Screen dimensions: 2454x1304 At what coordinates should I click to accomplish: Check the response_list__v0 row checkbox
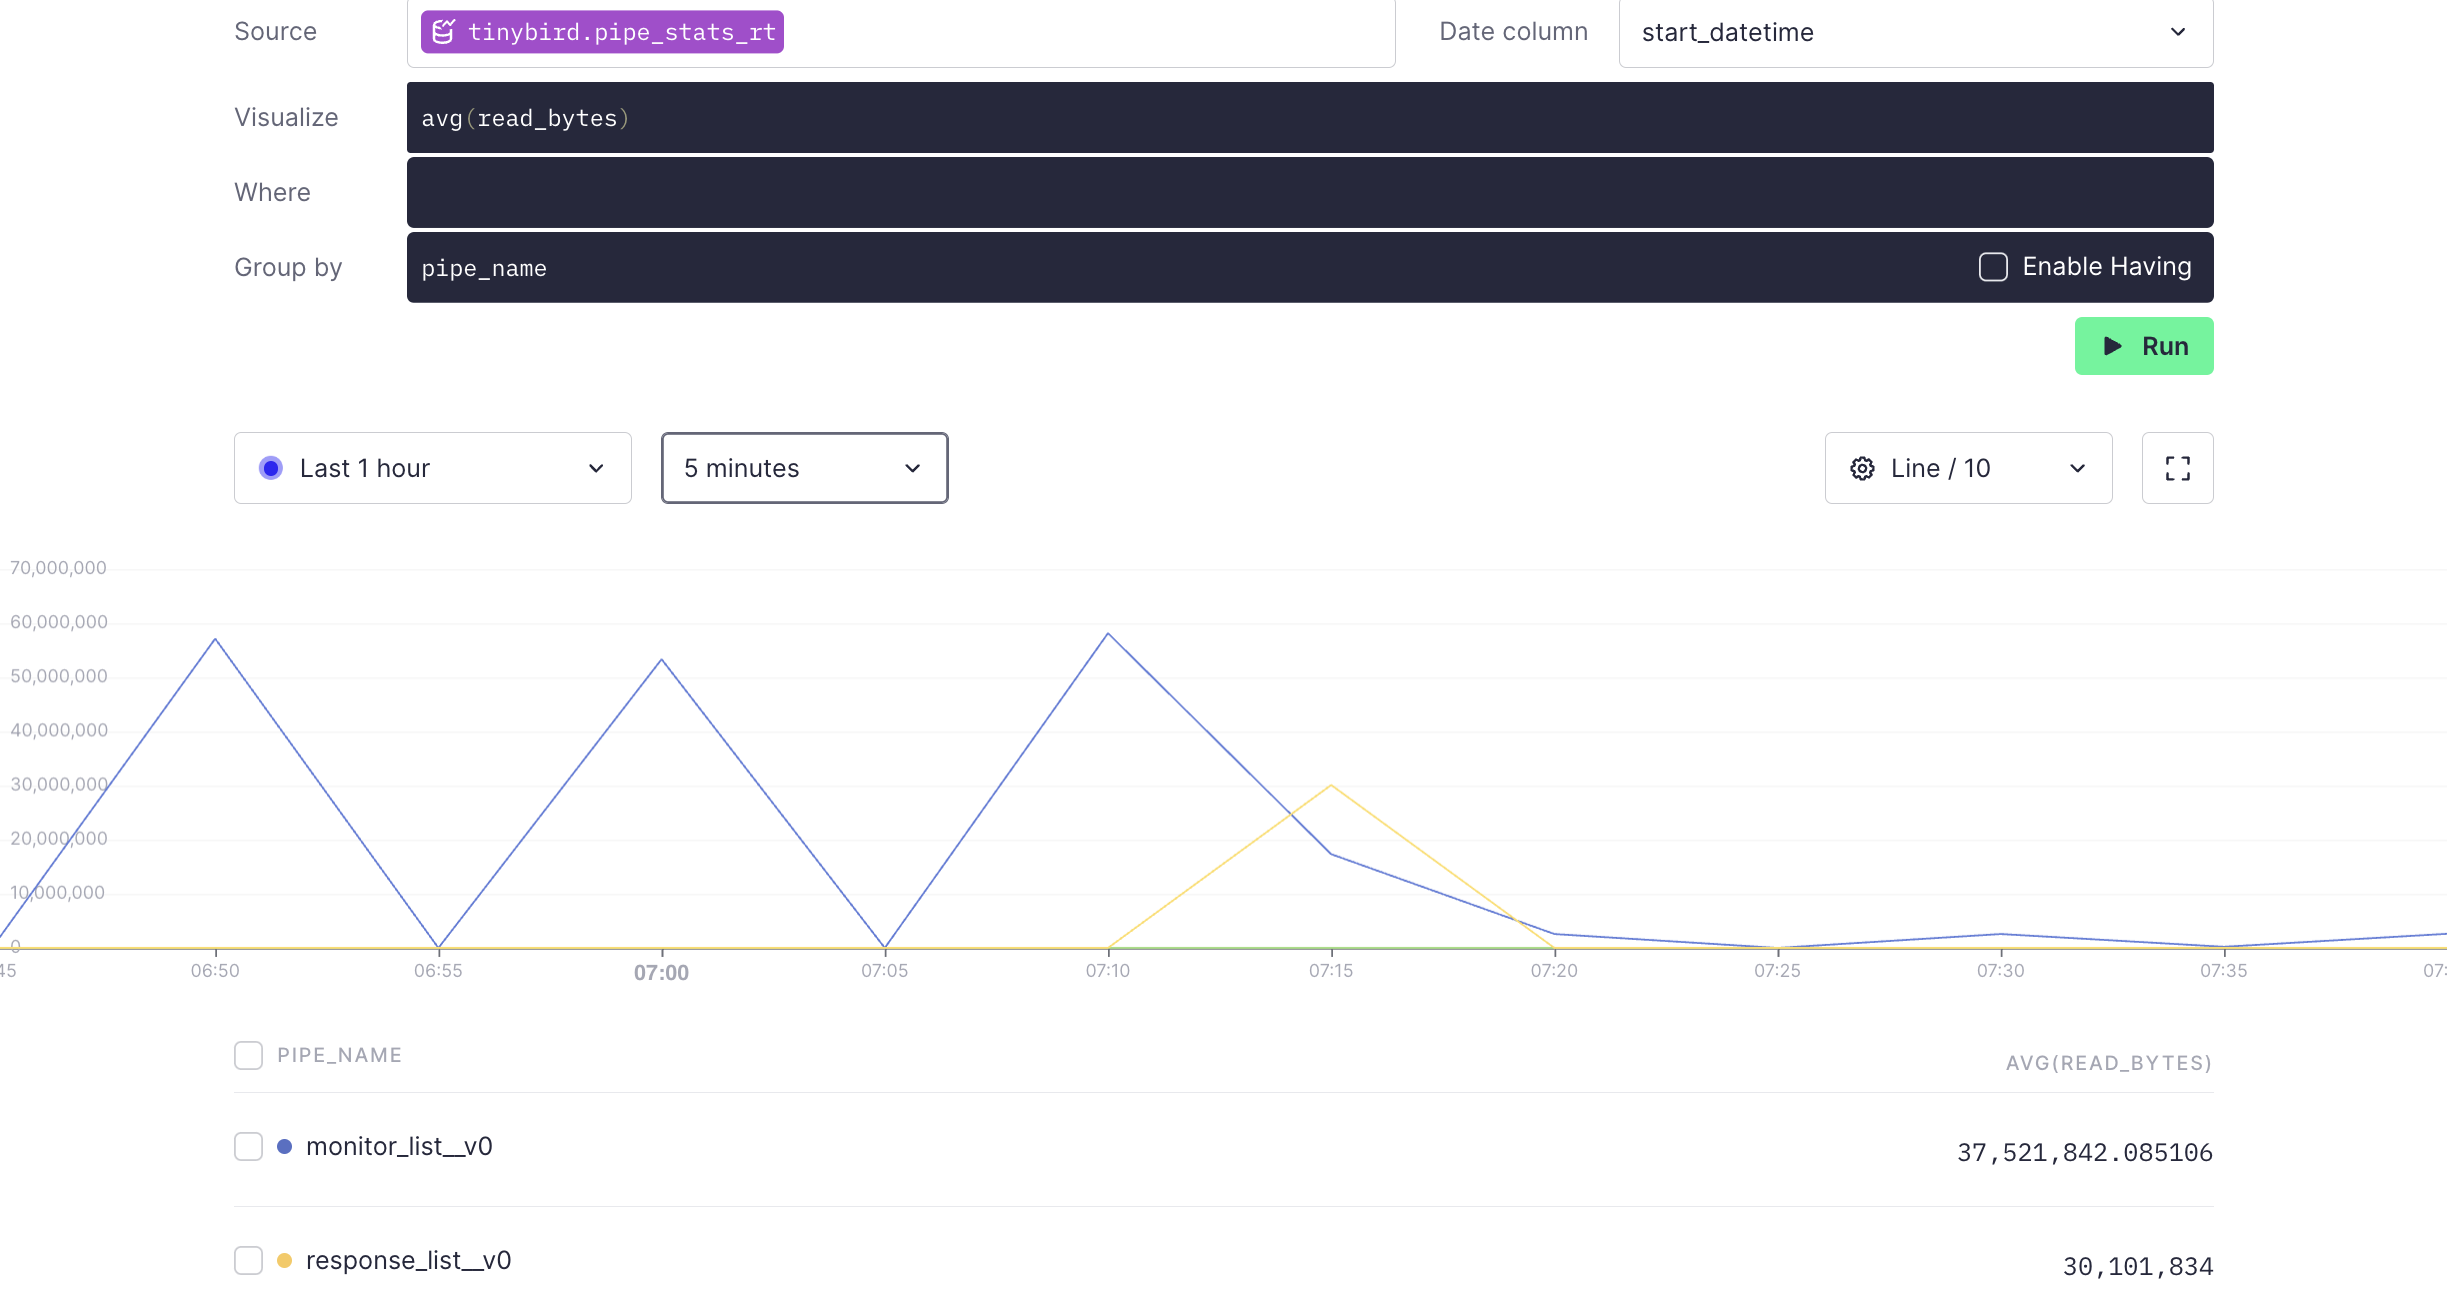(x=247, y=1260)
